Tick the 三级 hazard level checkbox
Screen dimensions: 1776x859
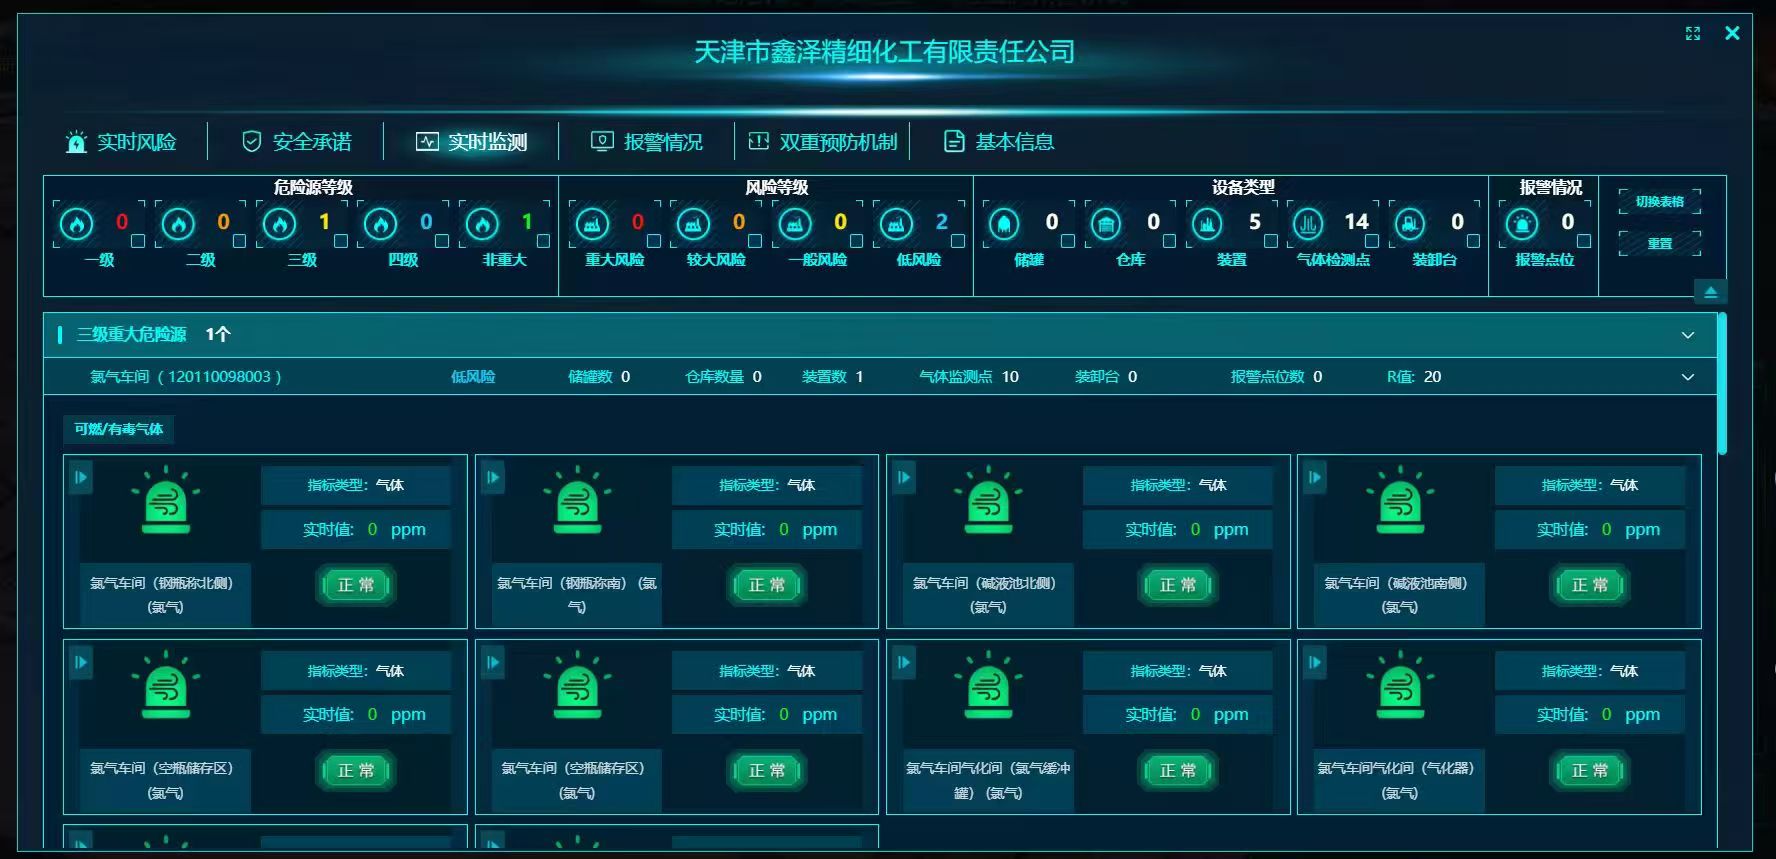(341, 241)
